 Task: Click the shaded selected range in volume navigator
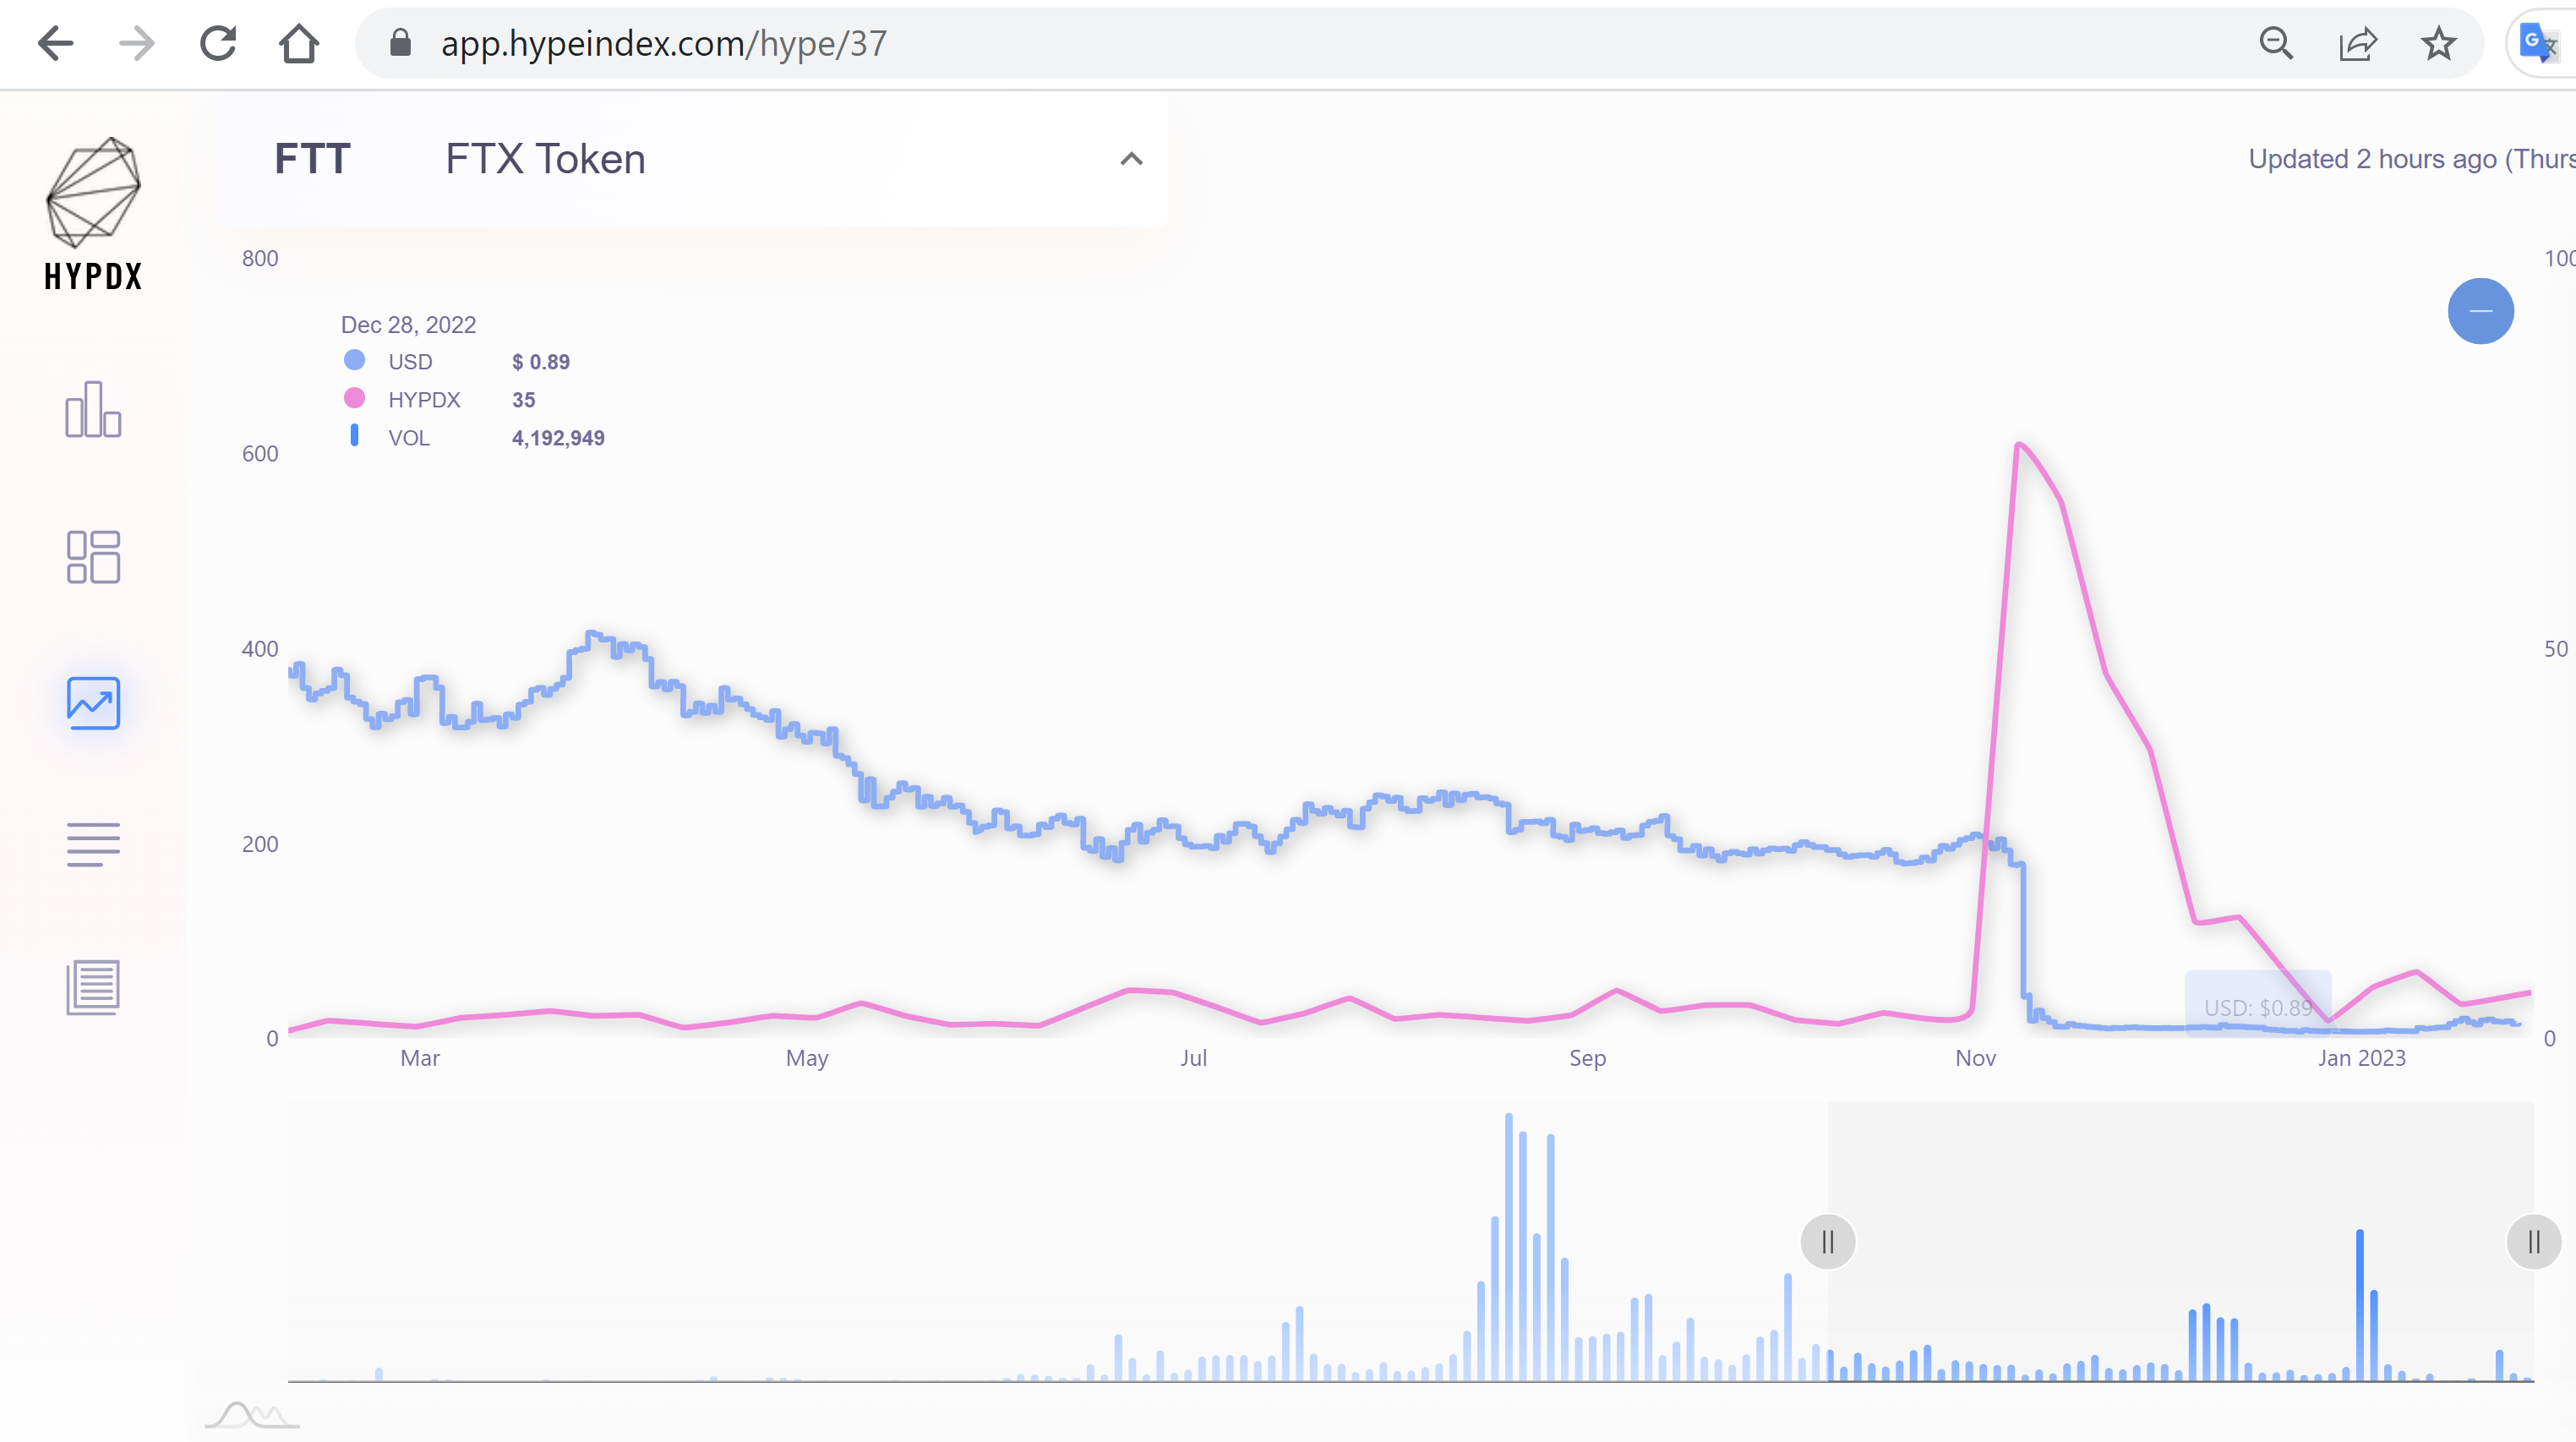coord(2180,1242)
